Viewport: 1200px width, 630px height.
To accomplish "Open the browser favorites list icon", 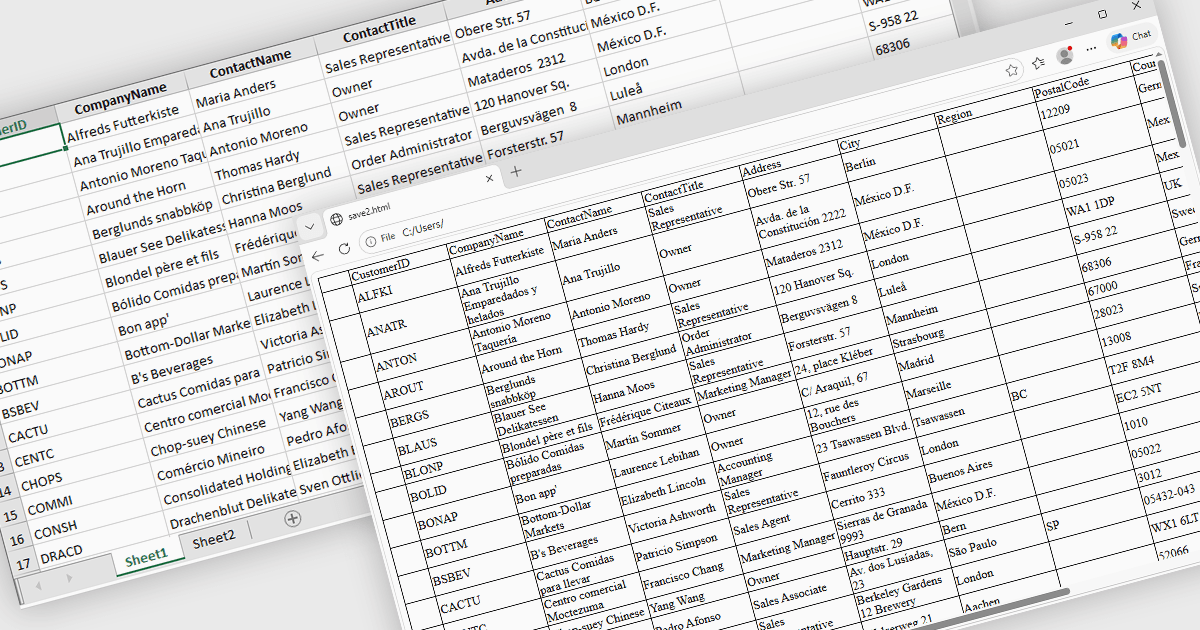I will coord(1038,61).
